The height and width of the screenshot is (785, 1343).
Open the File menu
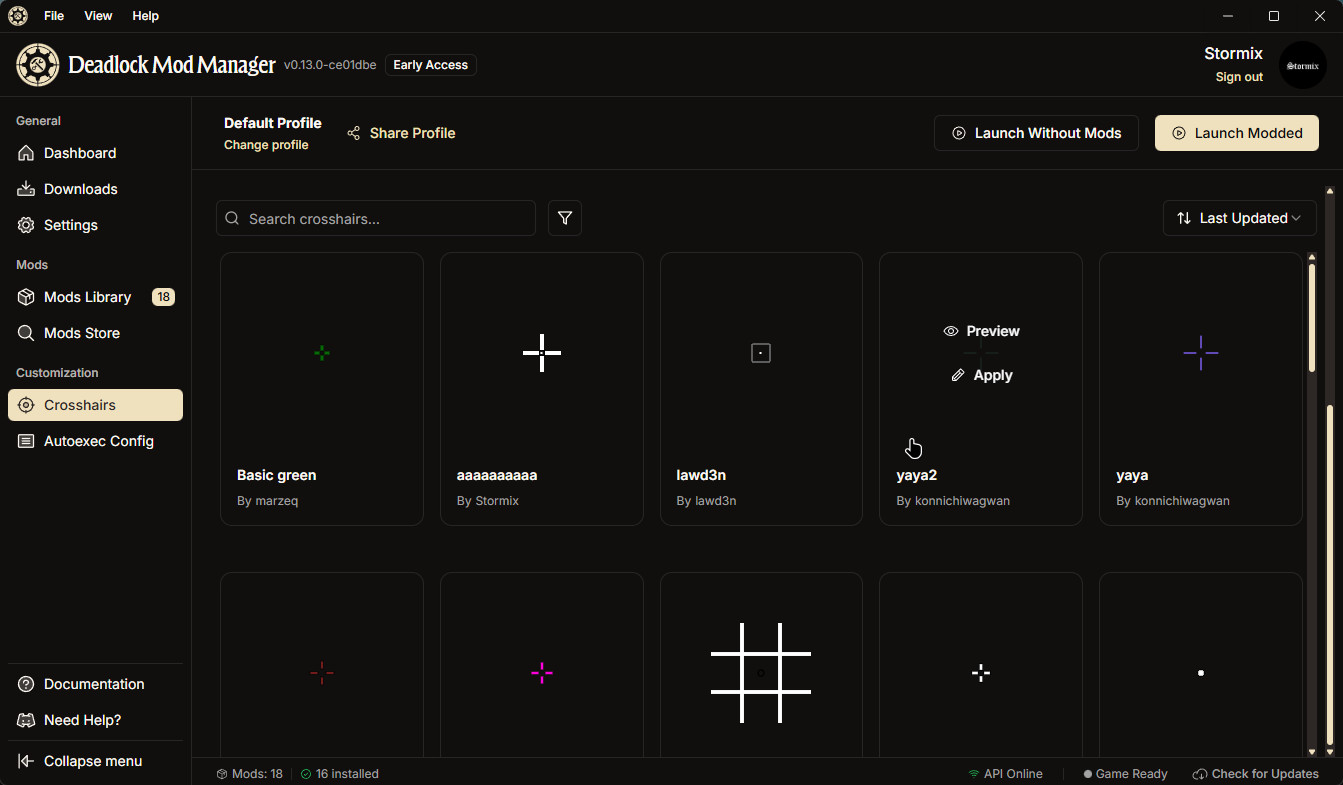tap(54, 16)
